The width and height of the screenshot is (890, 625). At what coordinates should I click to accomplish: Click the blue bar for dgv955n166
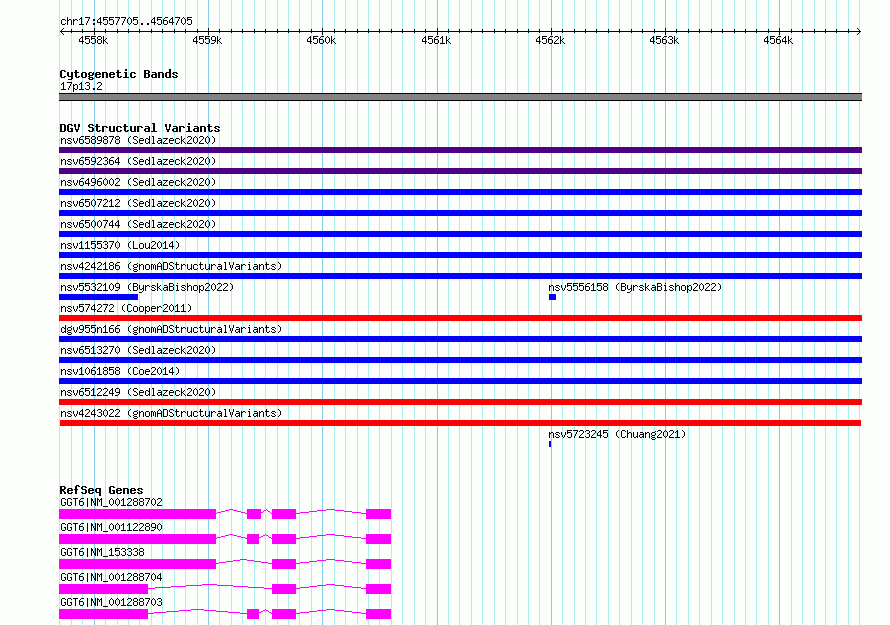460,339
